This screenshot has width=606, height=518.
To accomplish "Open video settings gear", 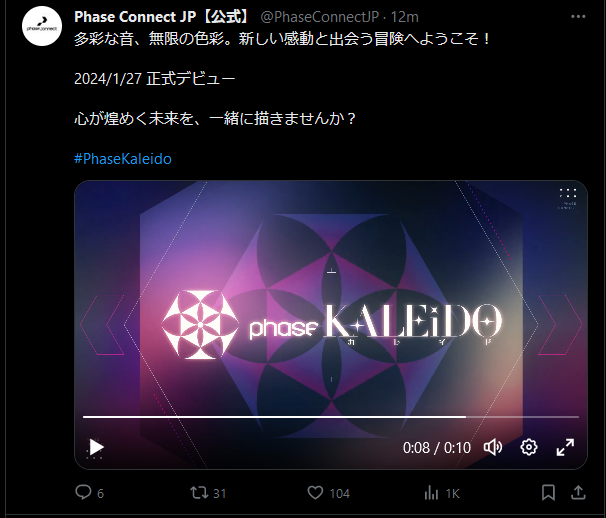I will click(x=529, y=447).
